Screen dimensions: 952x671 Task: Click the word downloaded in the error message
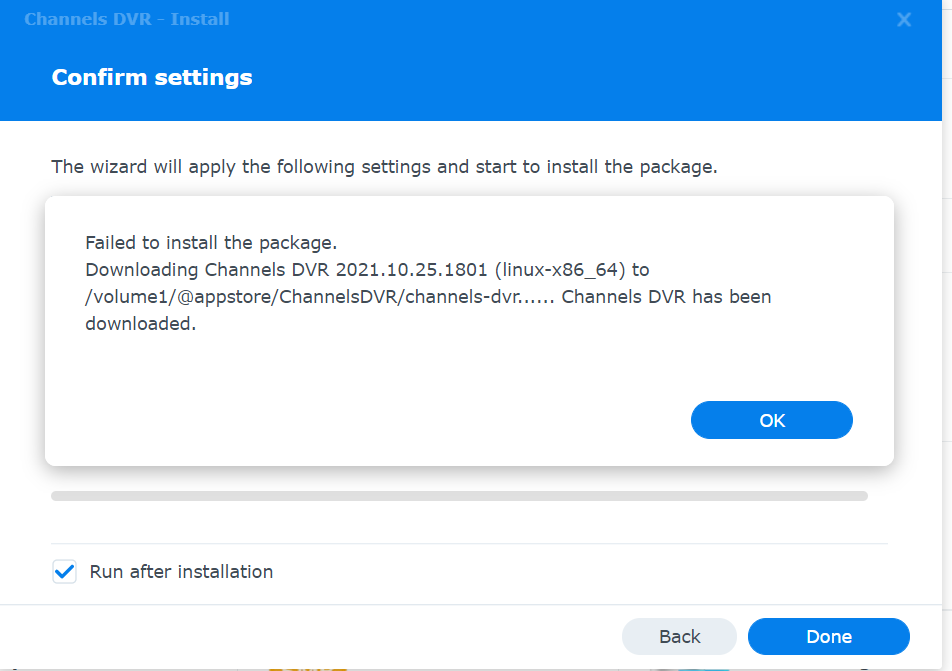139,324
